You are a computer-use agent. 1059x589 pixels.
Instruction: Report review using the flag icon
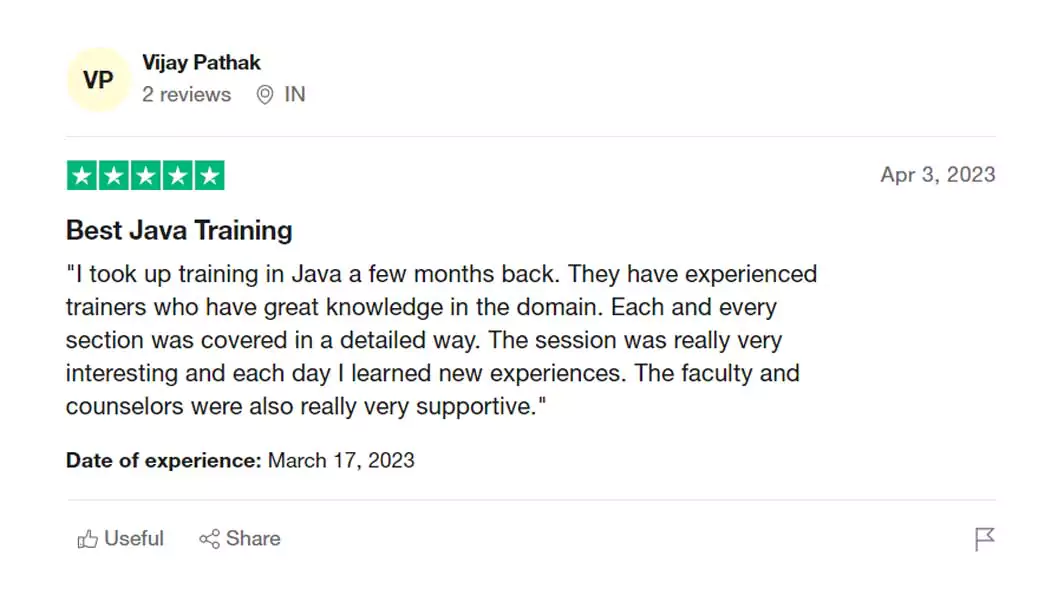tap(984, 540)
